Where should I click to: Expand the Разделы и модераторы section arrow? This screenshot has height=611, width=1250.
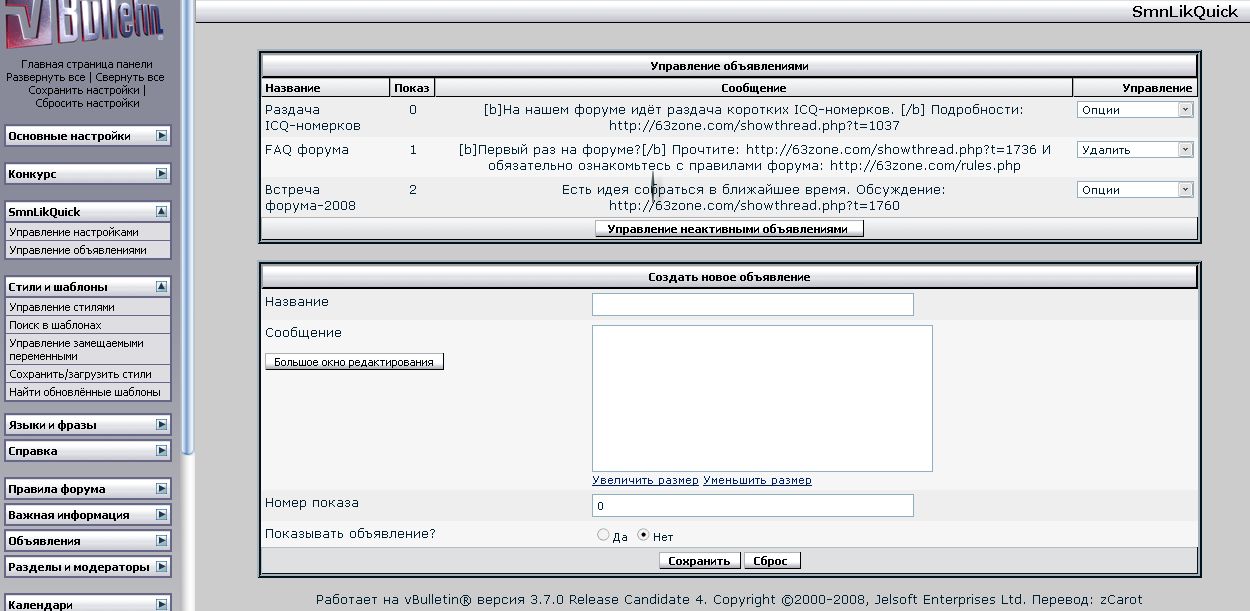click(161, 566)
